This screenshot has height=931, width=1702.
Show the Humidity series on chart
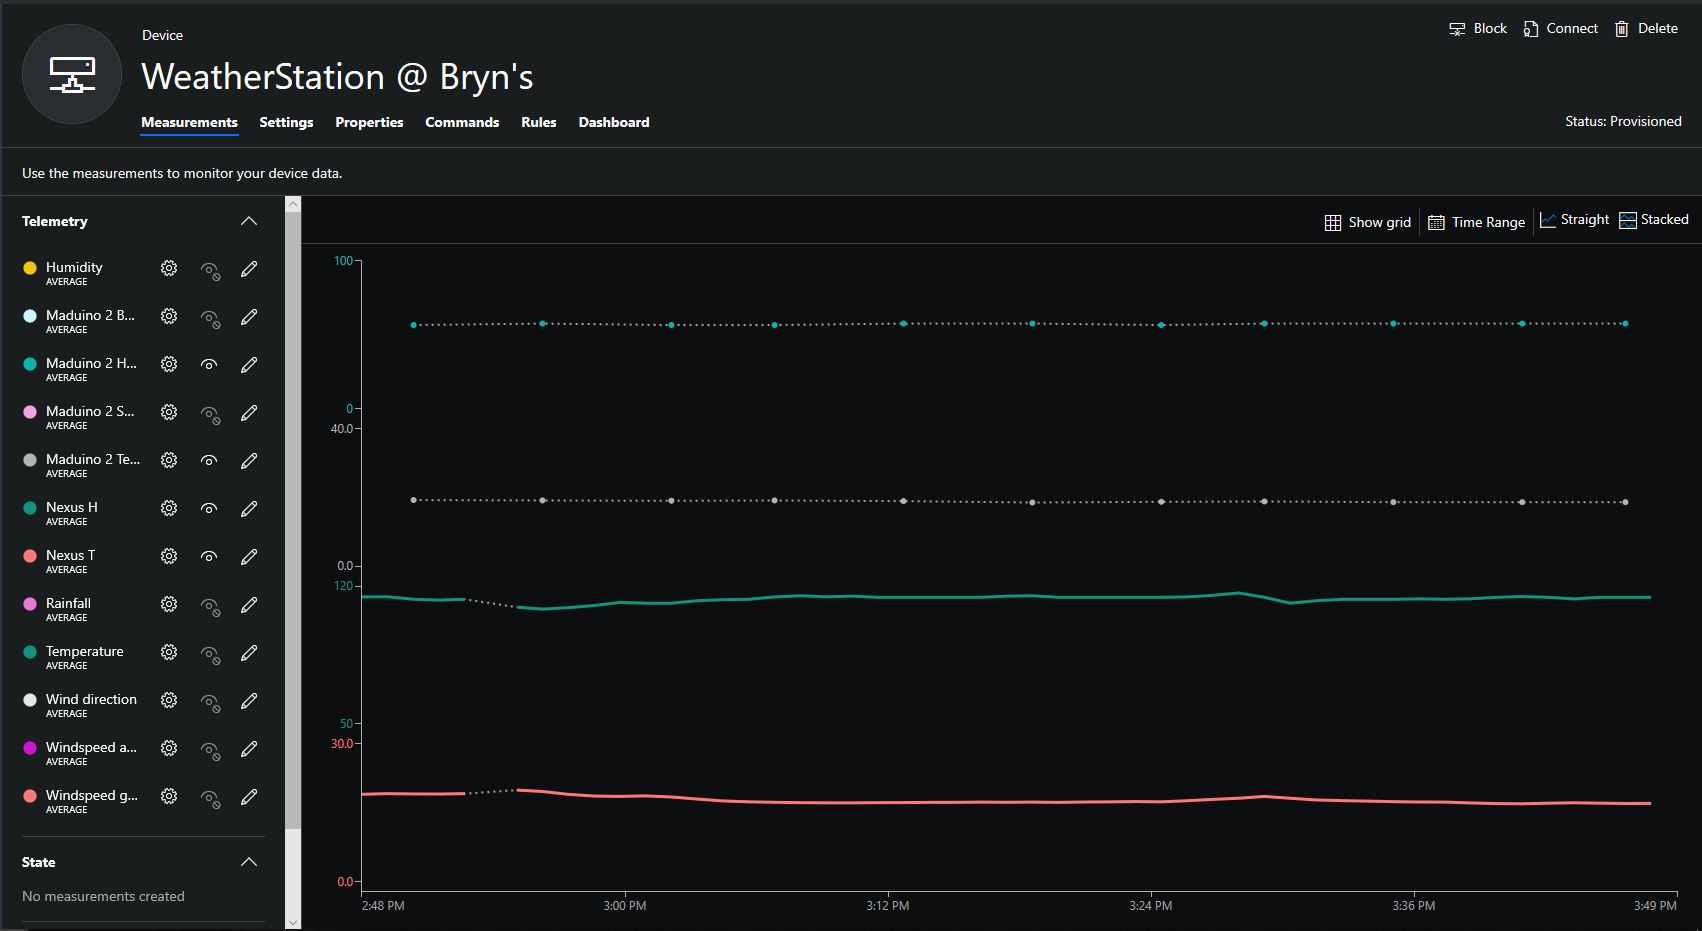click(210, 269)
